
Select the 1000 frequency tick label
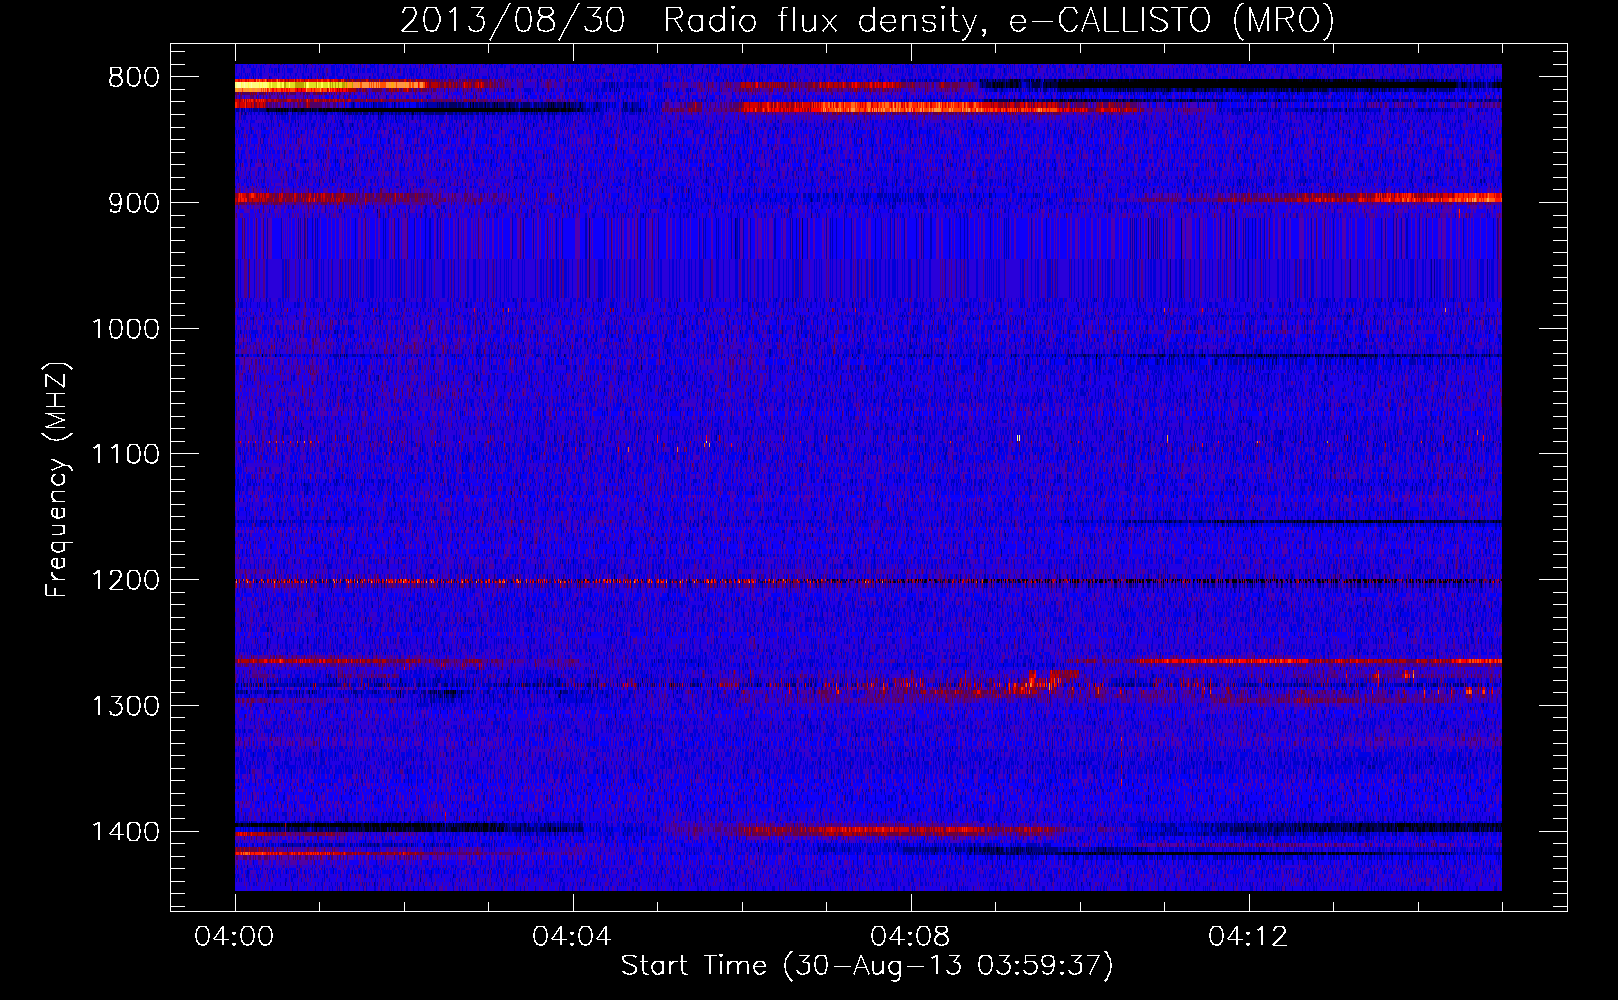tap(125, 329)
